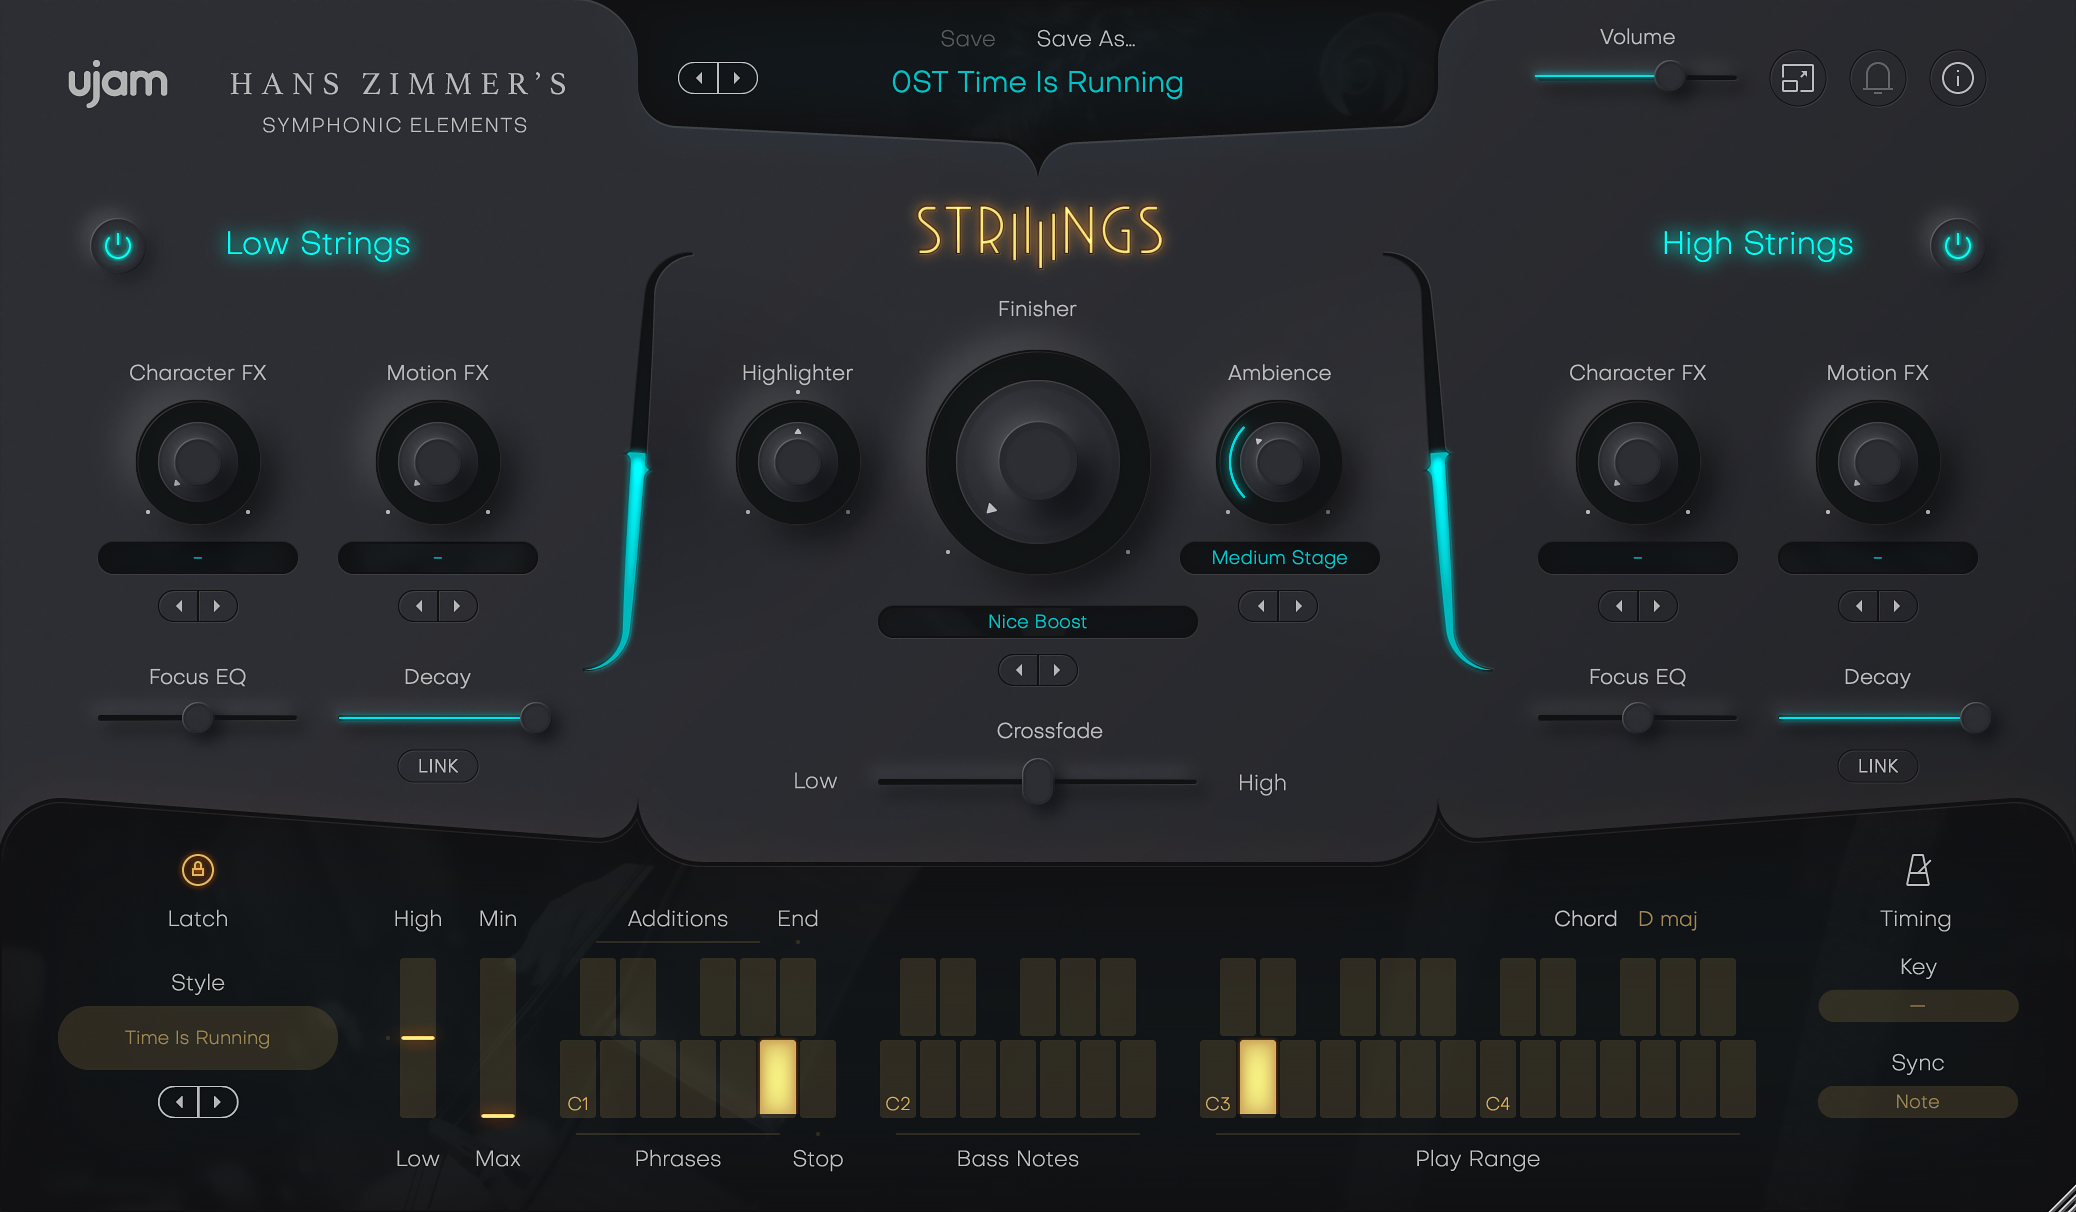Image resolution: width=2076 pixels, height=1212 pixels.
Task: Click the ujam logo
Action: pyautogui.click(x=118, y=82)
